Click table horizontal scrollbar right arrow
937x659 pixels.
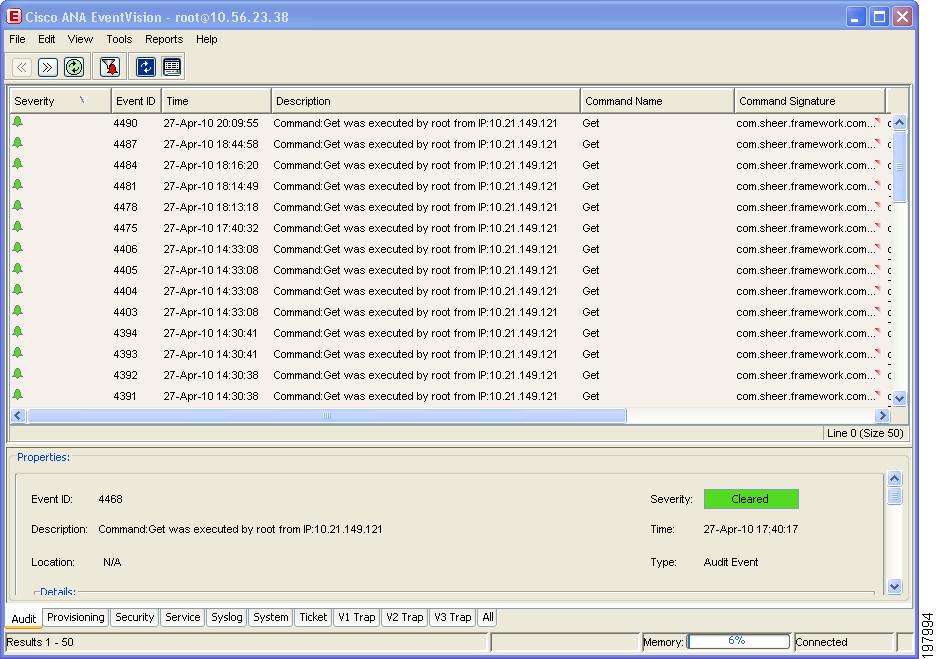(x=883, y=415)
